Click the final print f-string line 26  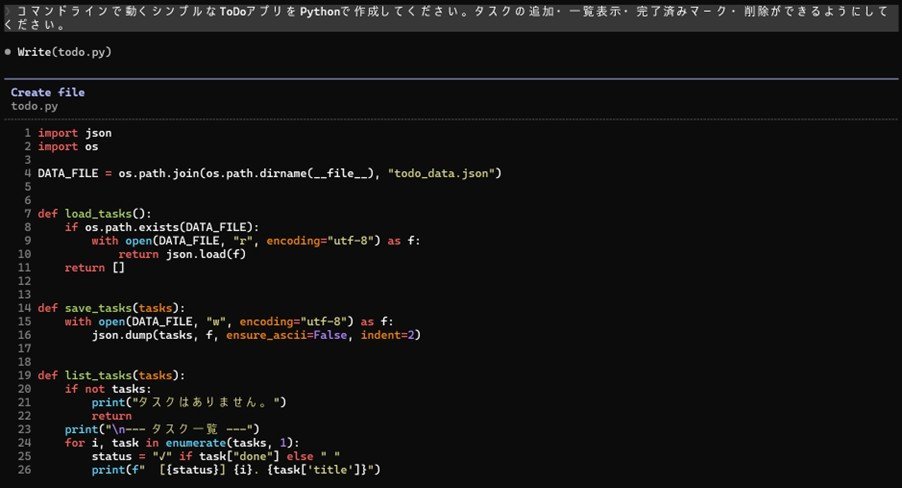point(236,470)
